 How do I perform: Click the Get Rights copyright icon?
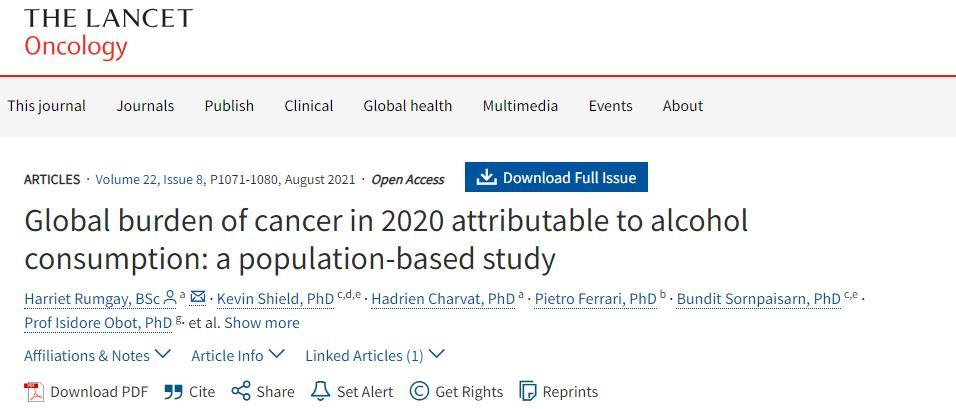tap(419, 391)
